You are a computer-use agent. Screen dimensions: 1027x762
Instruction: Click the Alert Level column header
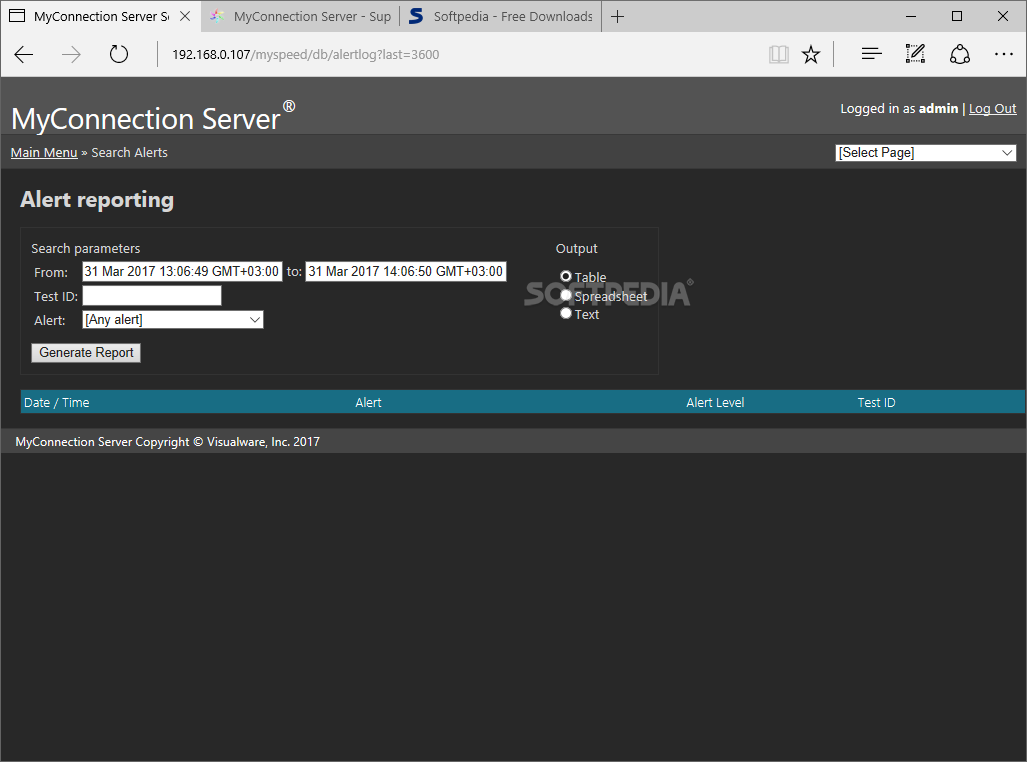pyautogui.click(x=715, y=403)
